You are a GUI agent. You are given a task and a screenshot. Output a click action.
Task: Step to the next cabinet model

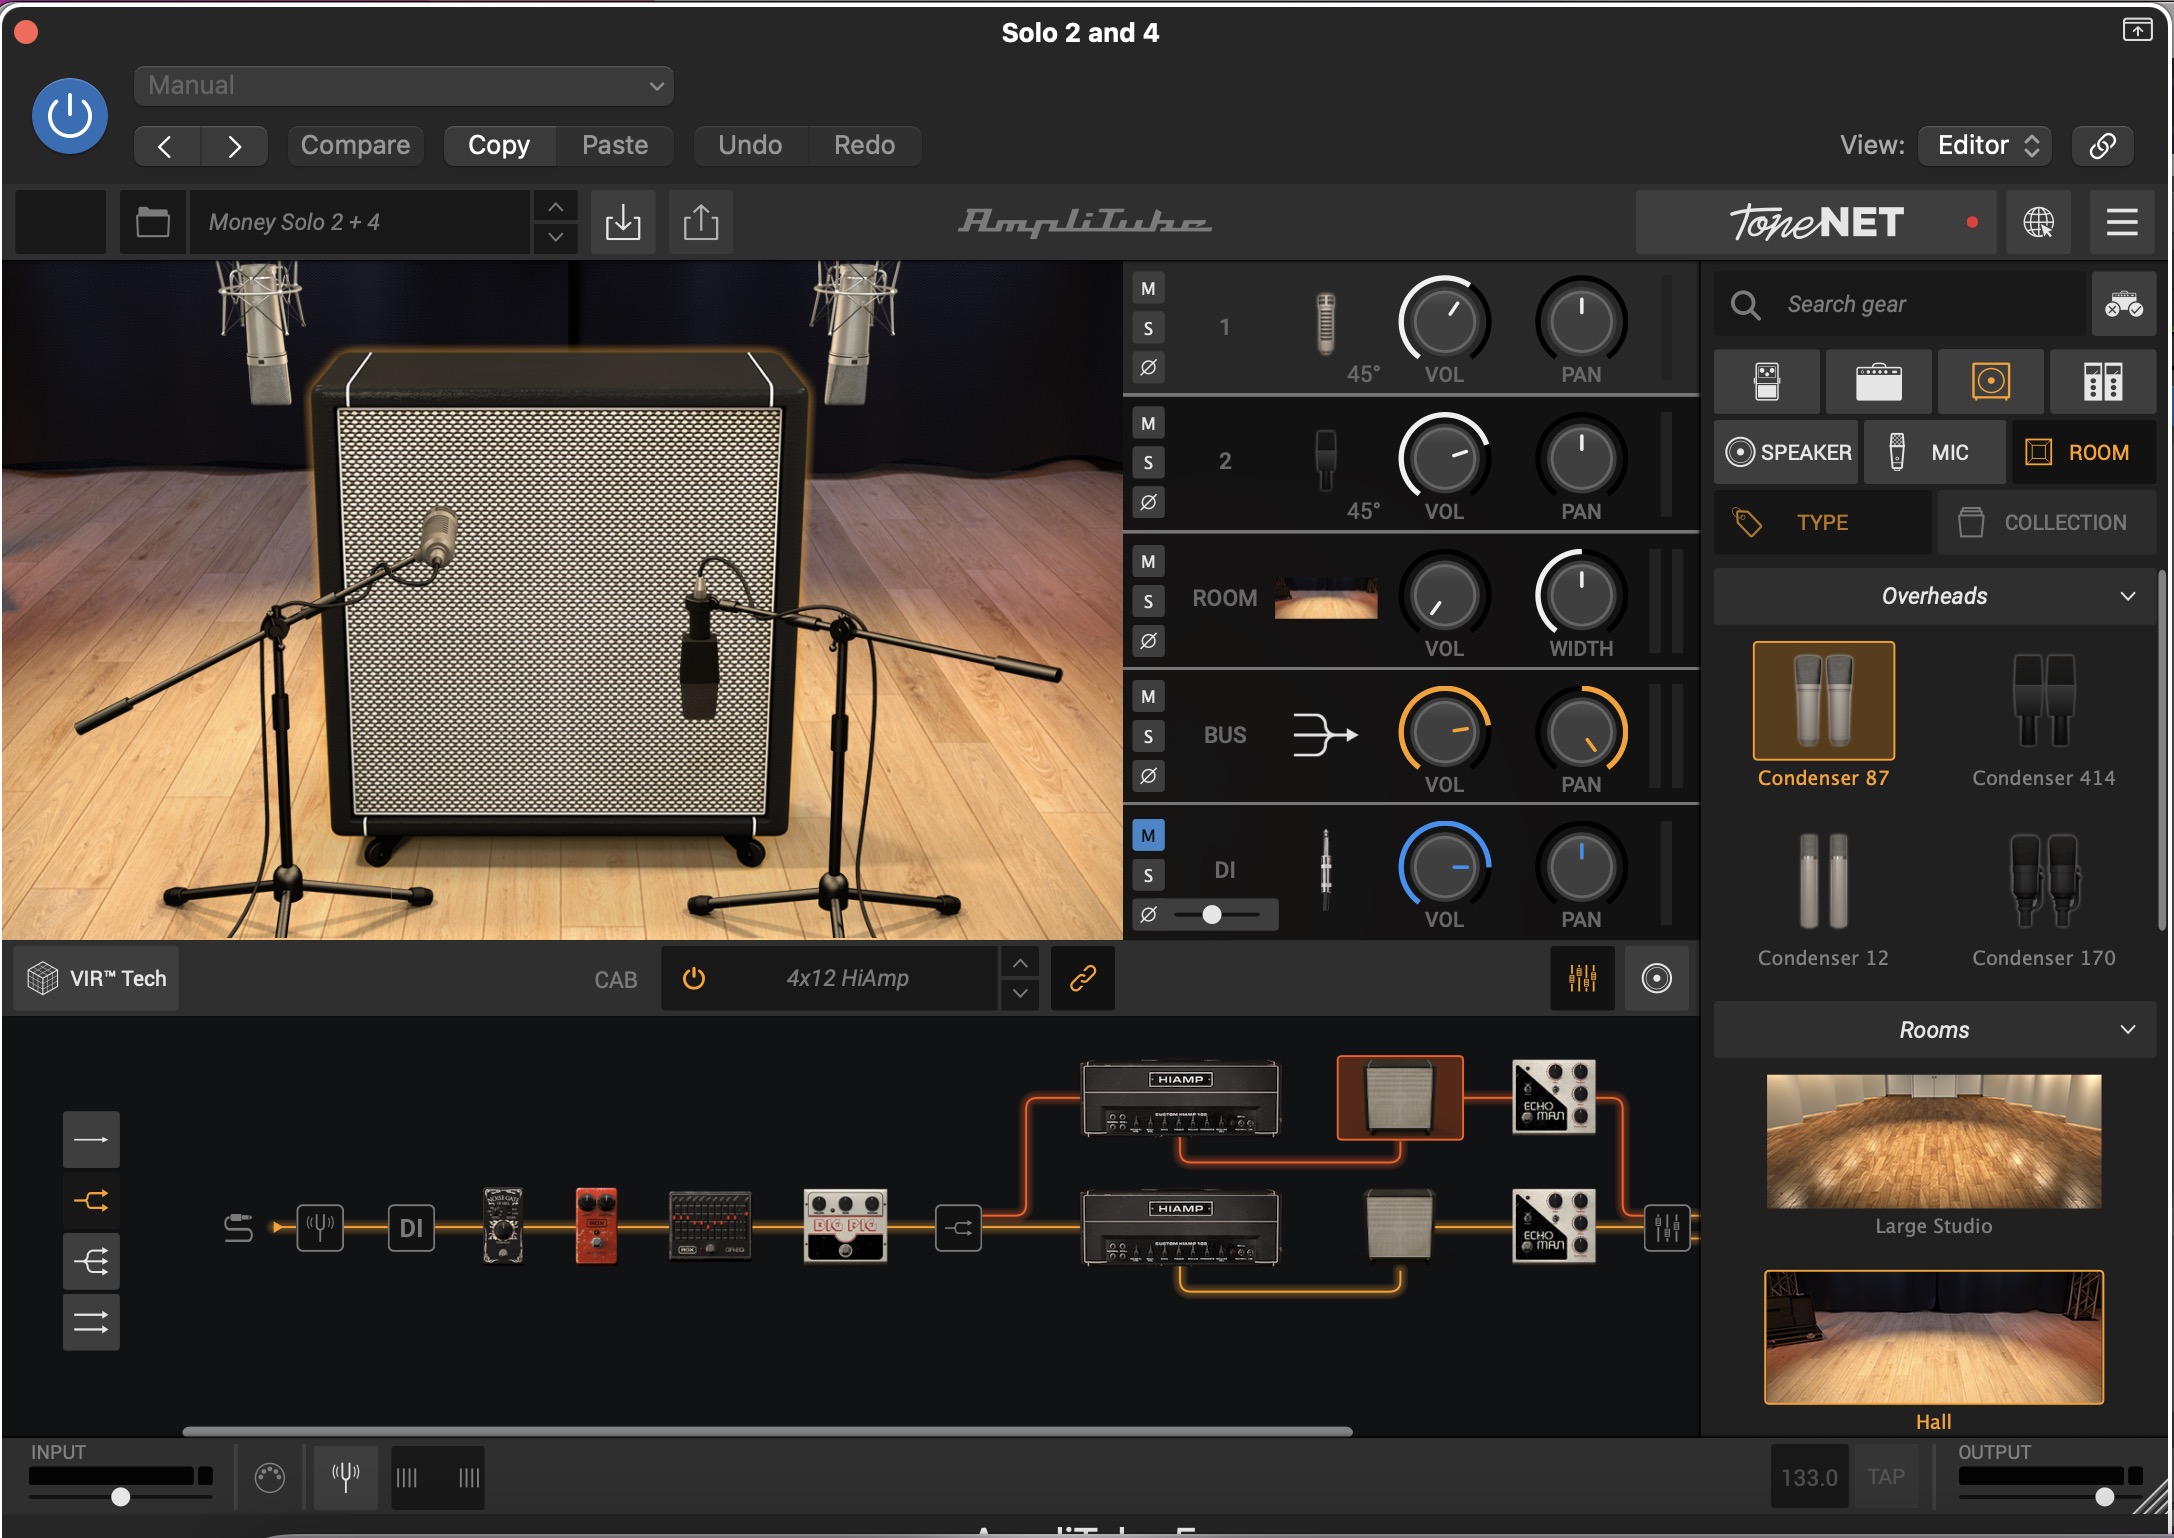click(x=1019, y=995)
